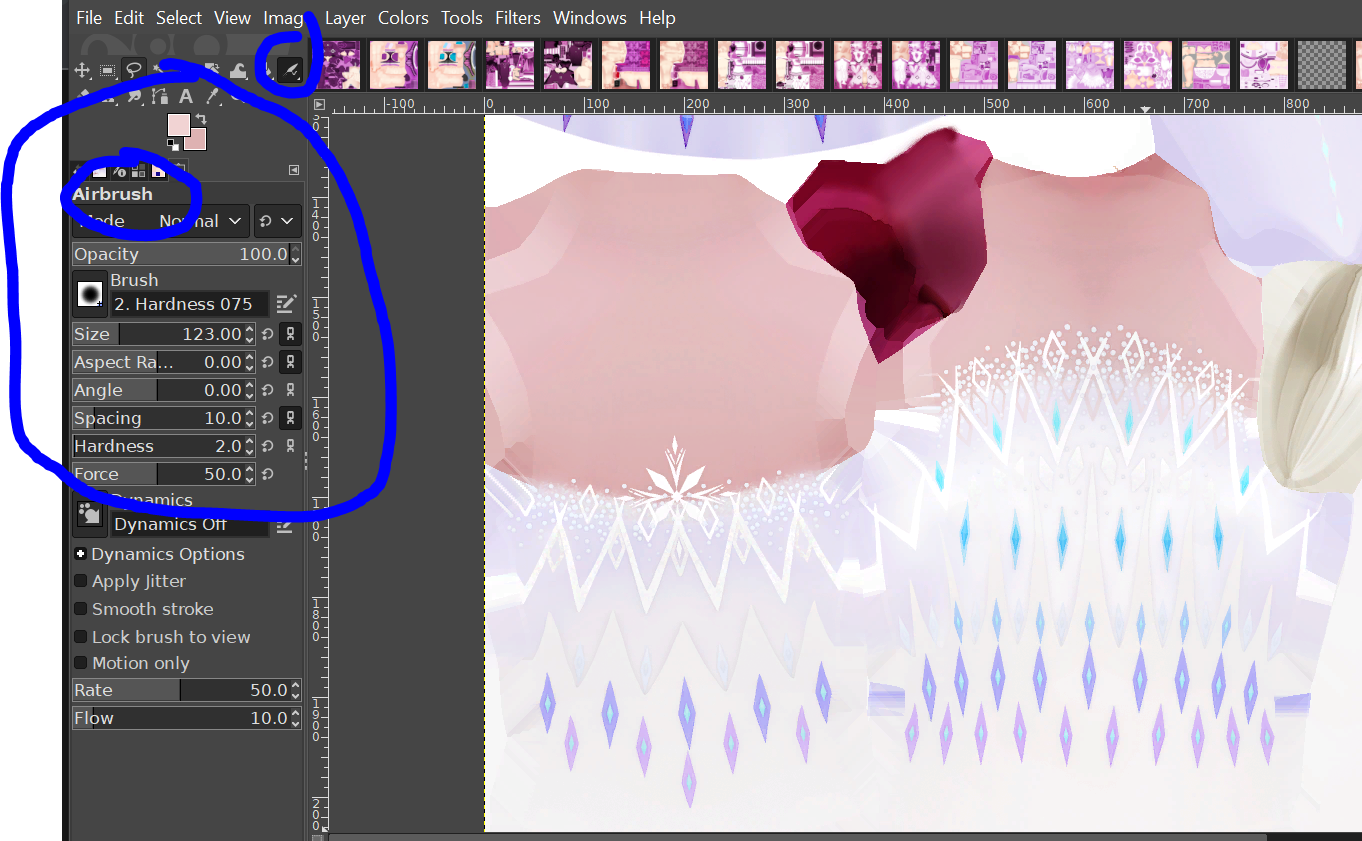This screenshot has width=1362, height=841.
Task: Enable the Motion only checkbox
Action: pos(80,663)
